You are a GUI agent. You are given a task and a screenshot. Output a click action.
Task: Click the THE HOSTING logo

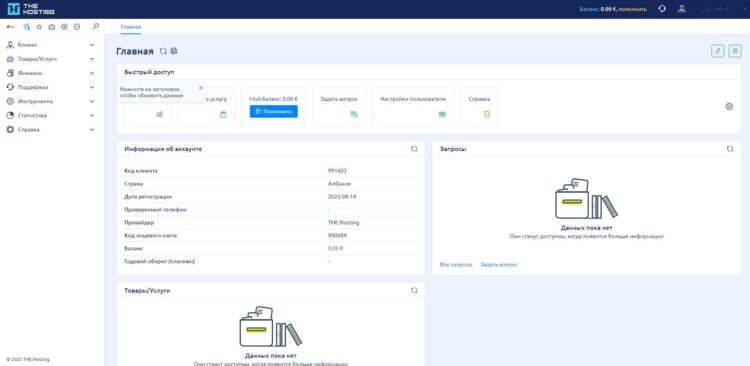(x=31, y=9)
